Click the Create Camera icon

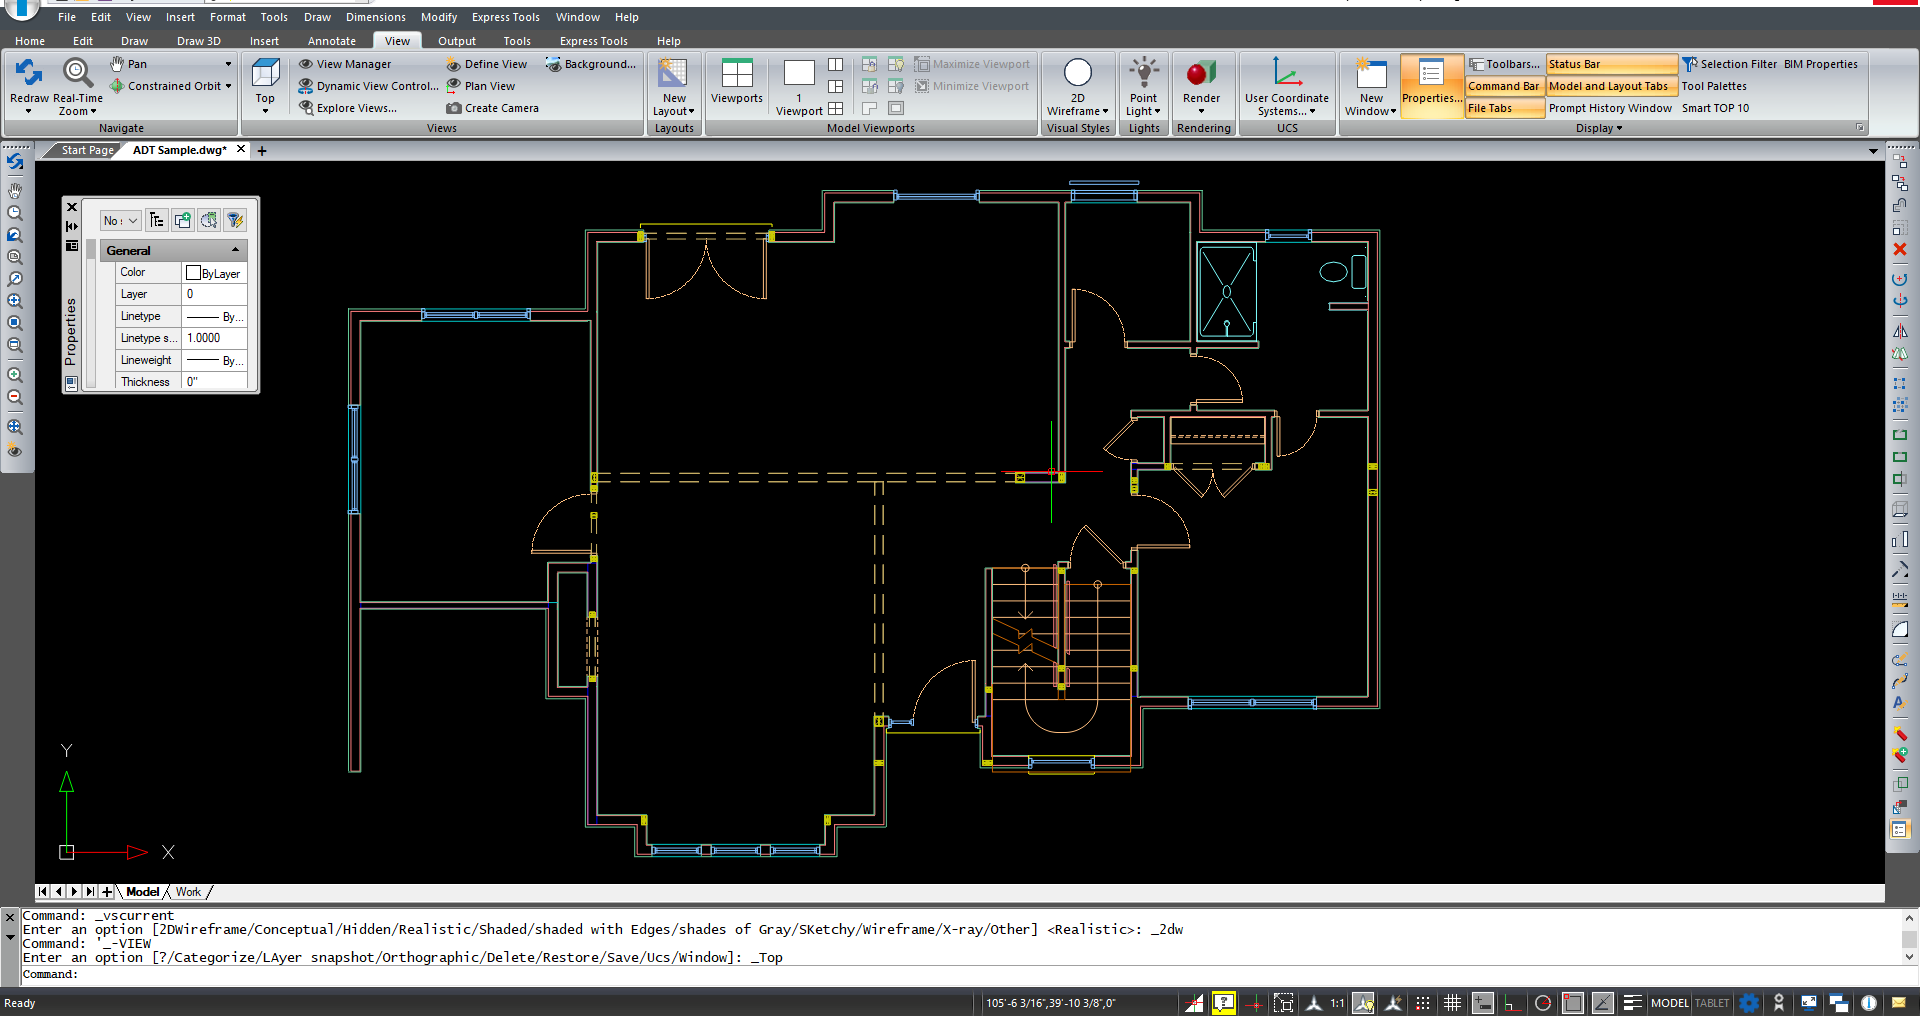[x=454, y=108]
